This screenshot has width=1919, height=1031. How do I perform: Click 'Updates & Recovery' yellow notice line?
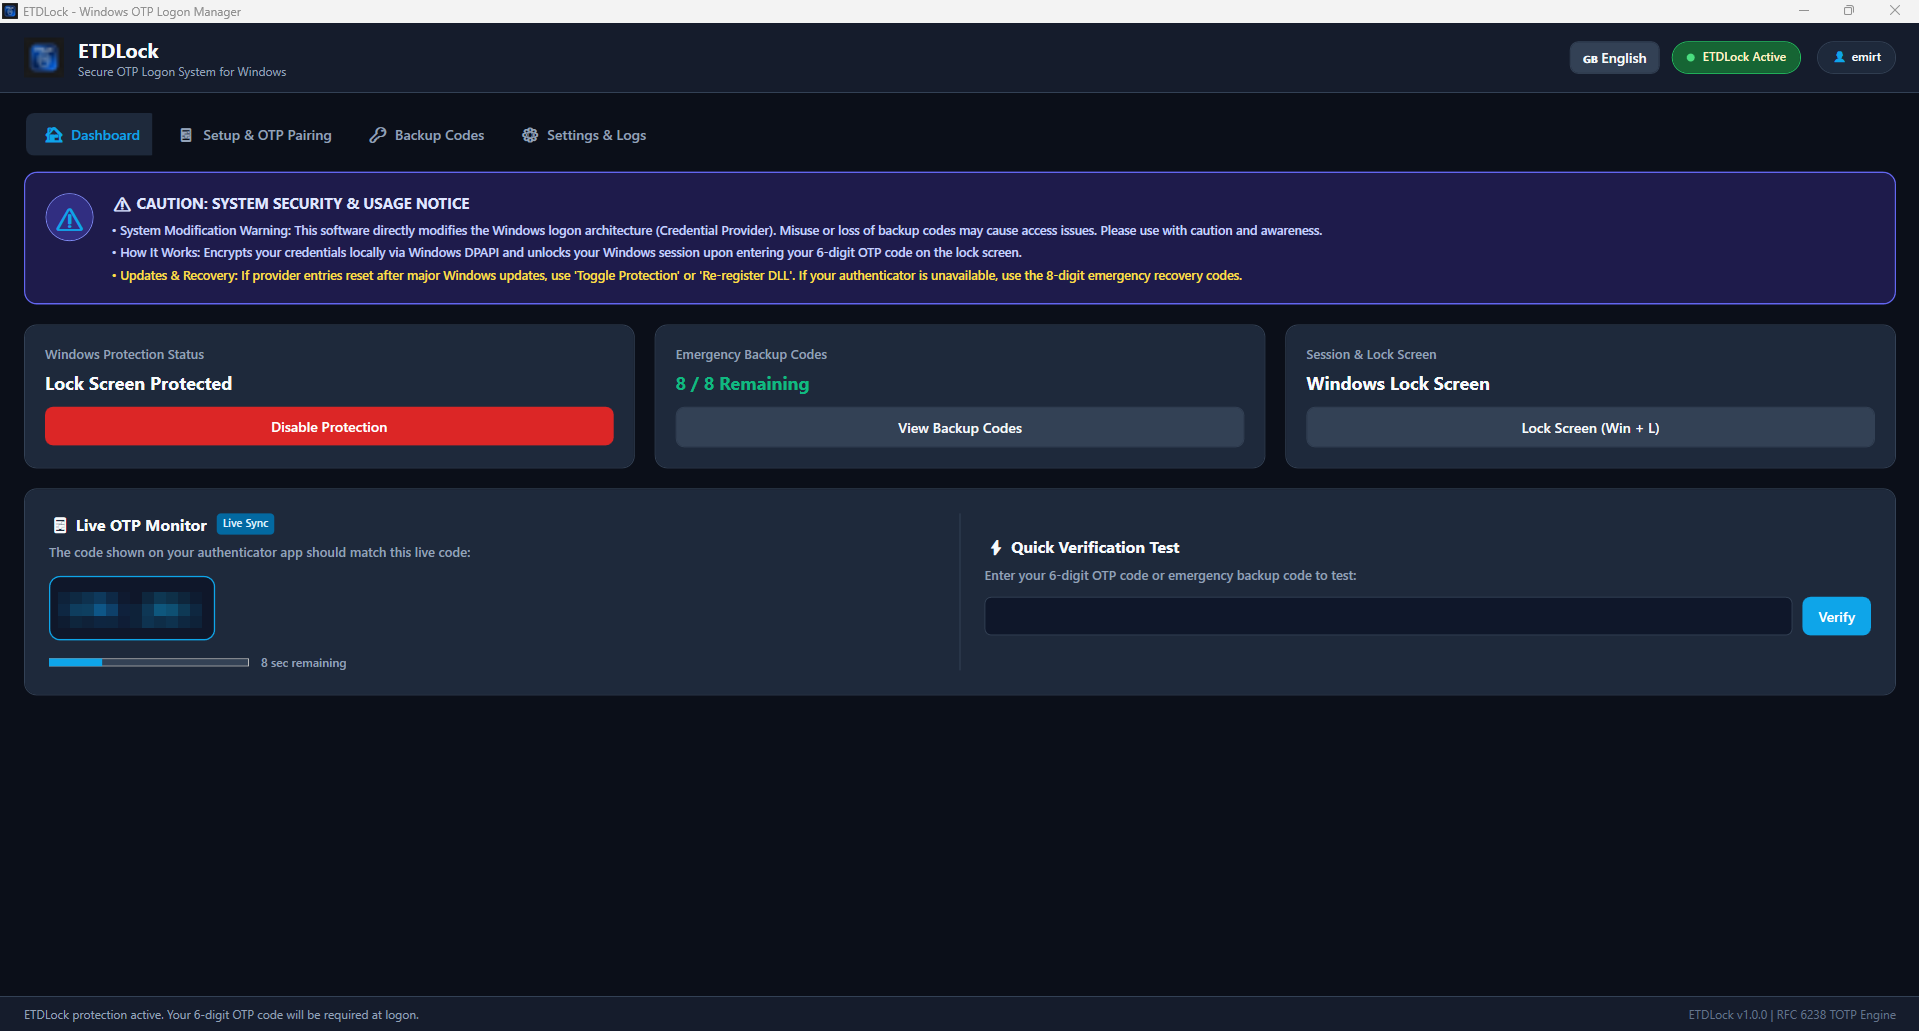click(677, 276)
